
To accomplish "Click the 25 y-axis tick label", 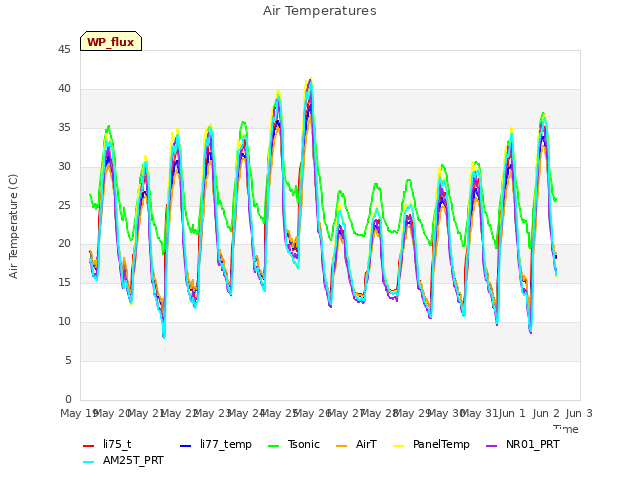I will pyautogui.click(x=64, y=205).
